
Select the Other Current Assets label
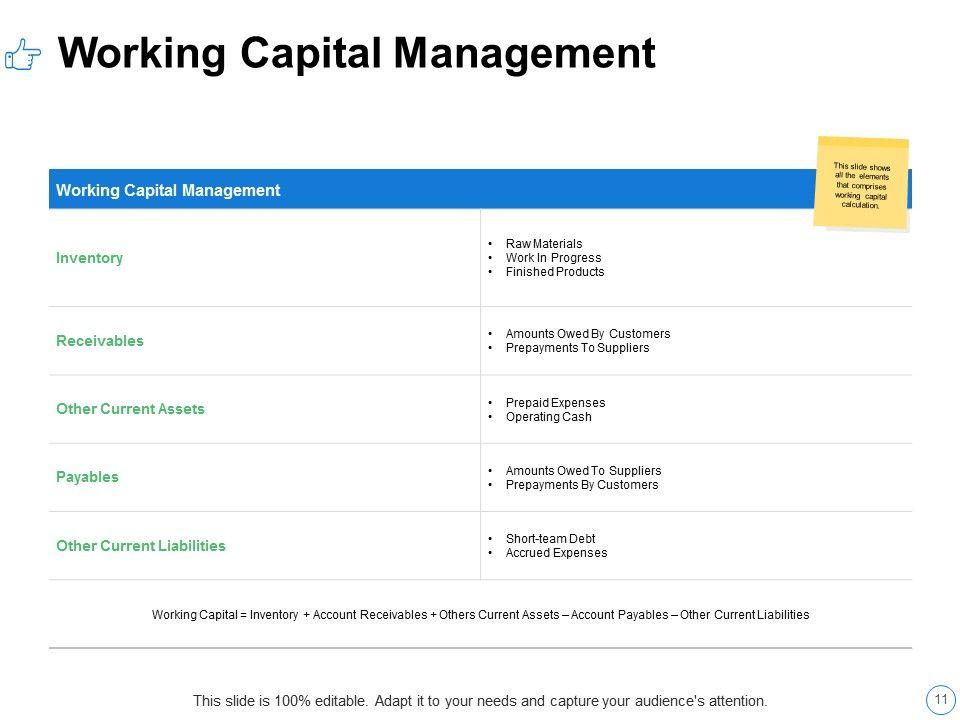(x=130, y=409)
